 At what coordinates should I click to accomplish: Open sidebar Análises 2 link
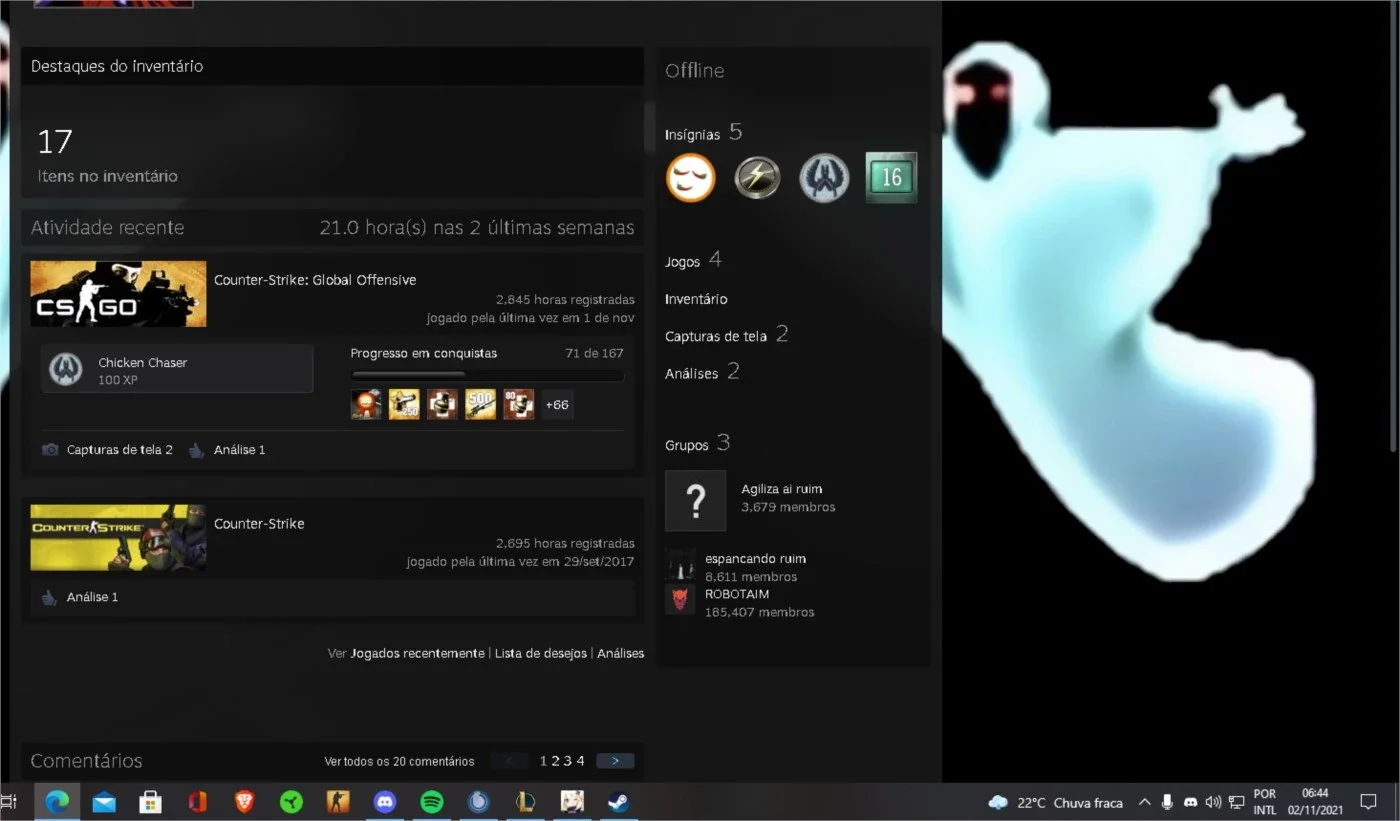click(702, 372)
